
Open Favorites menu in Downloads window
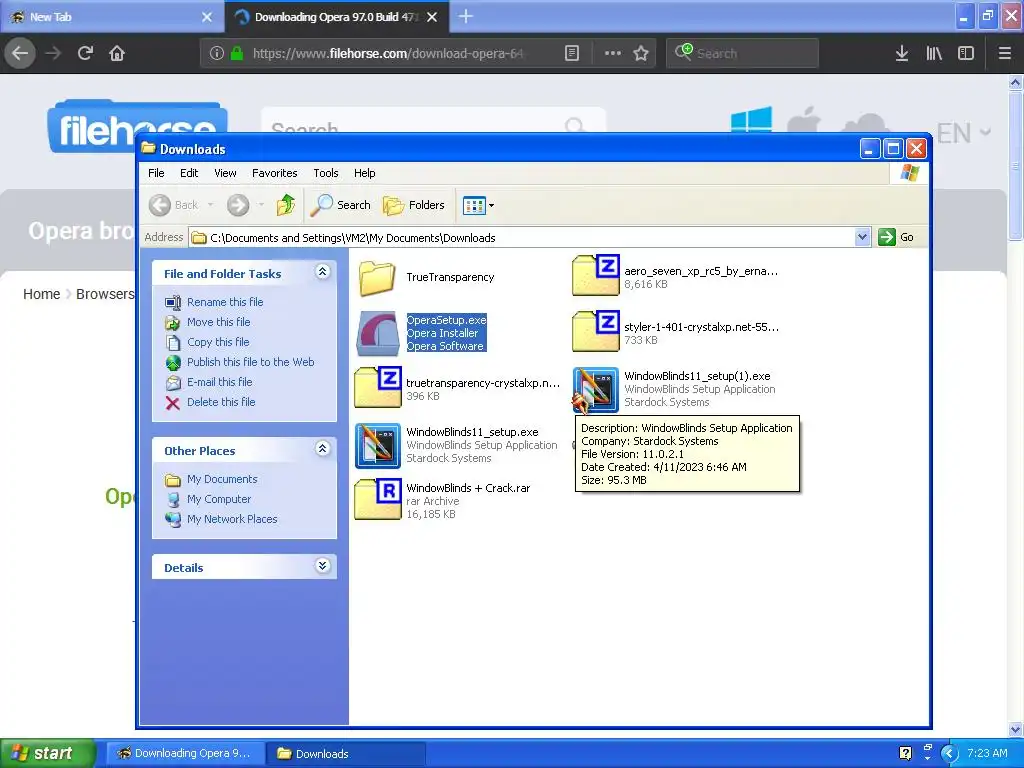click(x=274, y=173)
